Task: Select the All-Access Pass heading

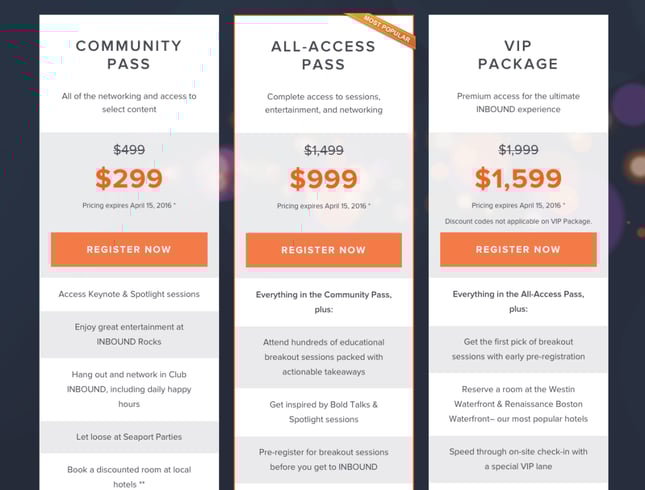Action: click(324, 55)
